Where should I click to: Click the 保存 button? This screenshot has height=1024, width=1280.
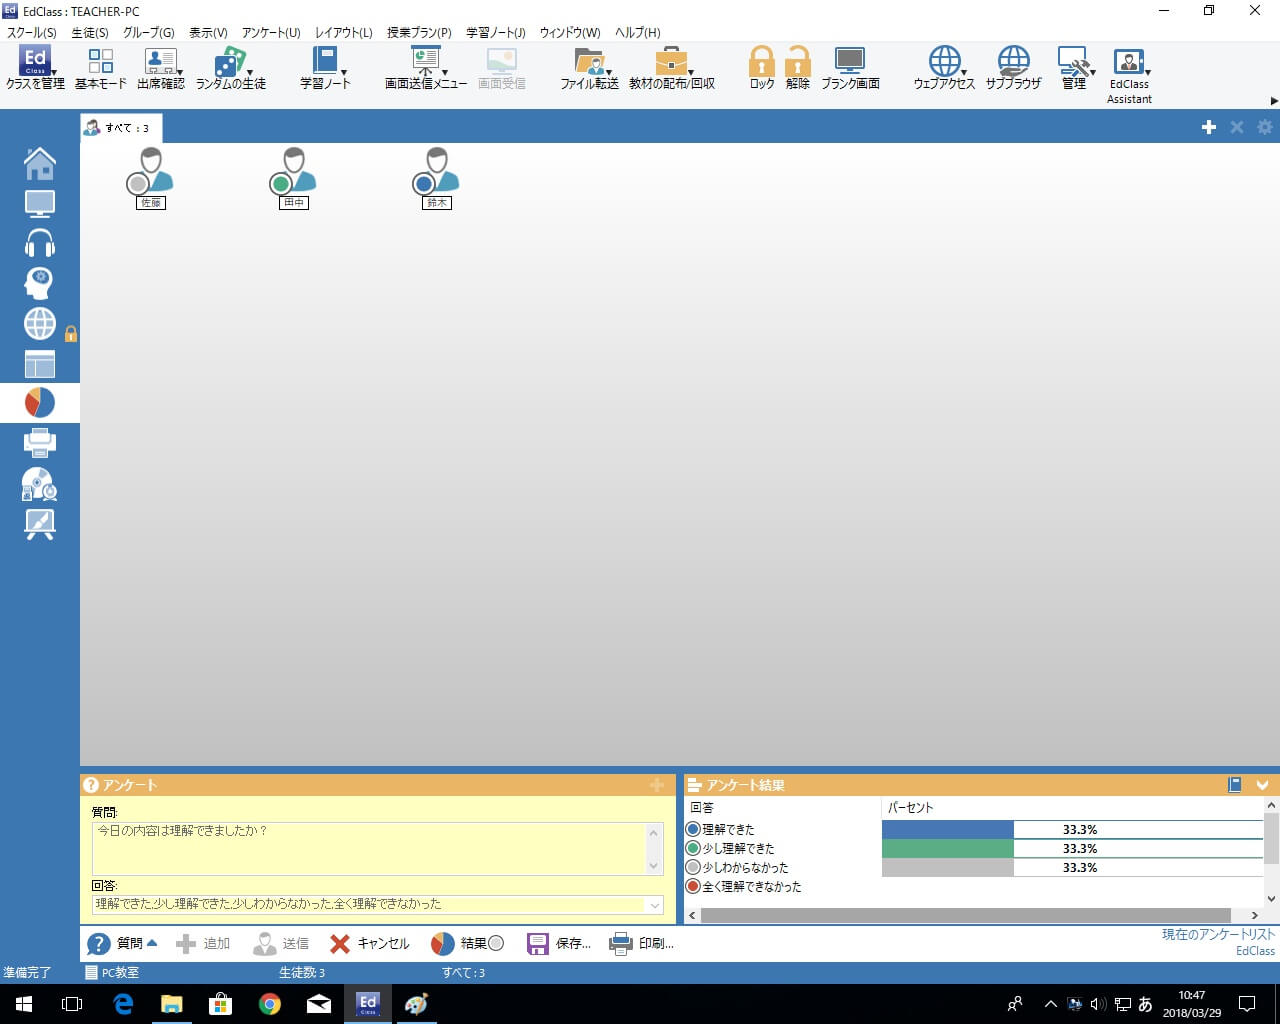[x=559, y=943]
